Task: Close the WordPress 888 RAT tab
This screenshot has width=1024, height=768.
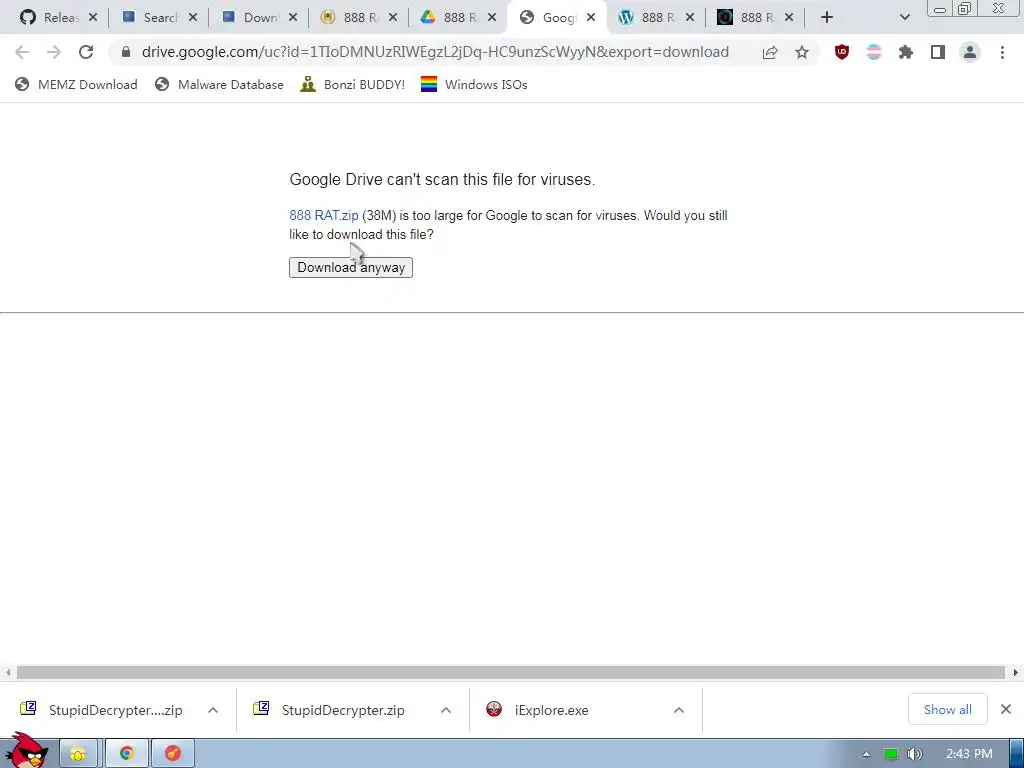Action: click(690, 18)
